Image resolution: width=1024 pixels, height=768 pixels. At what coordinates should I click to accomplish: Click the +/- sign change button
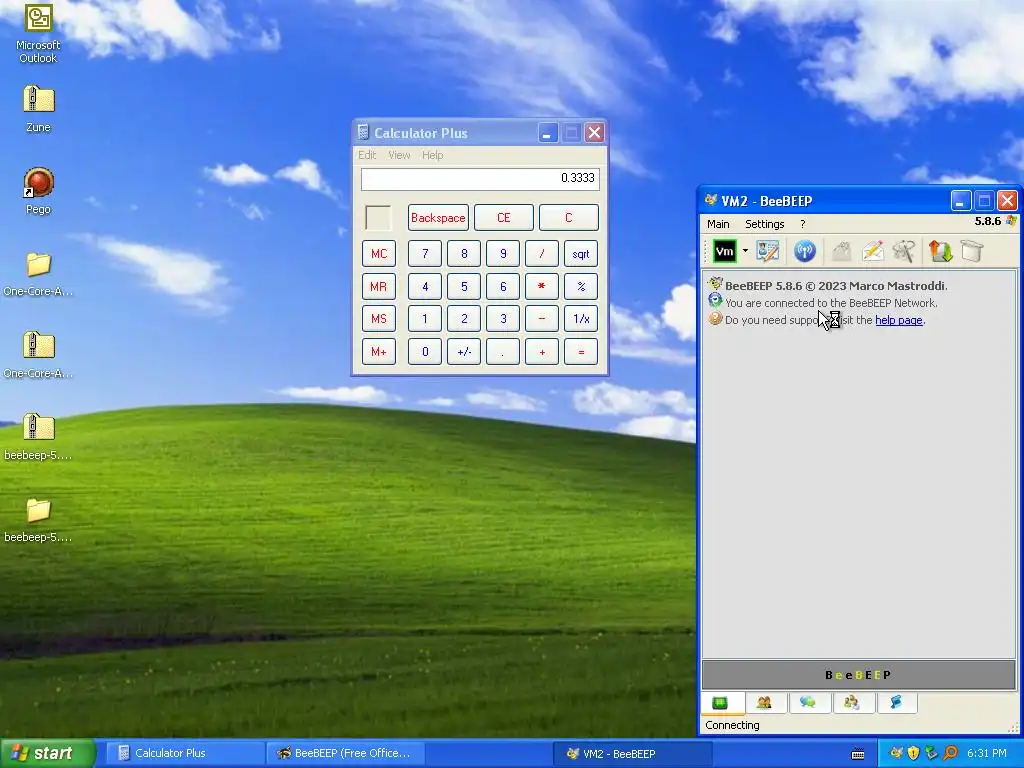[464, 351]
